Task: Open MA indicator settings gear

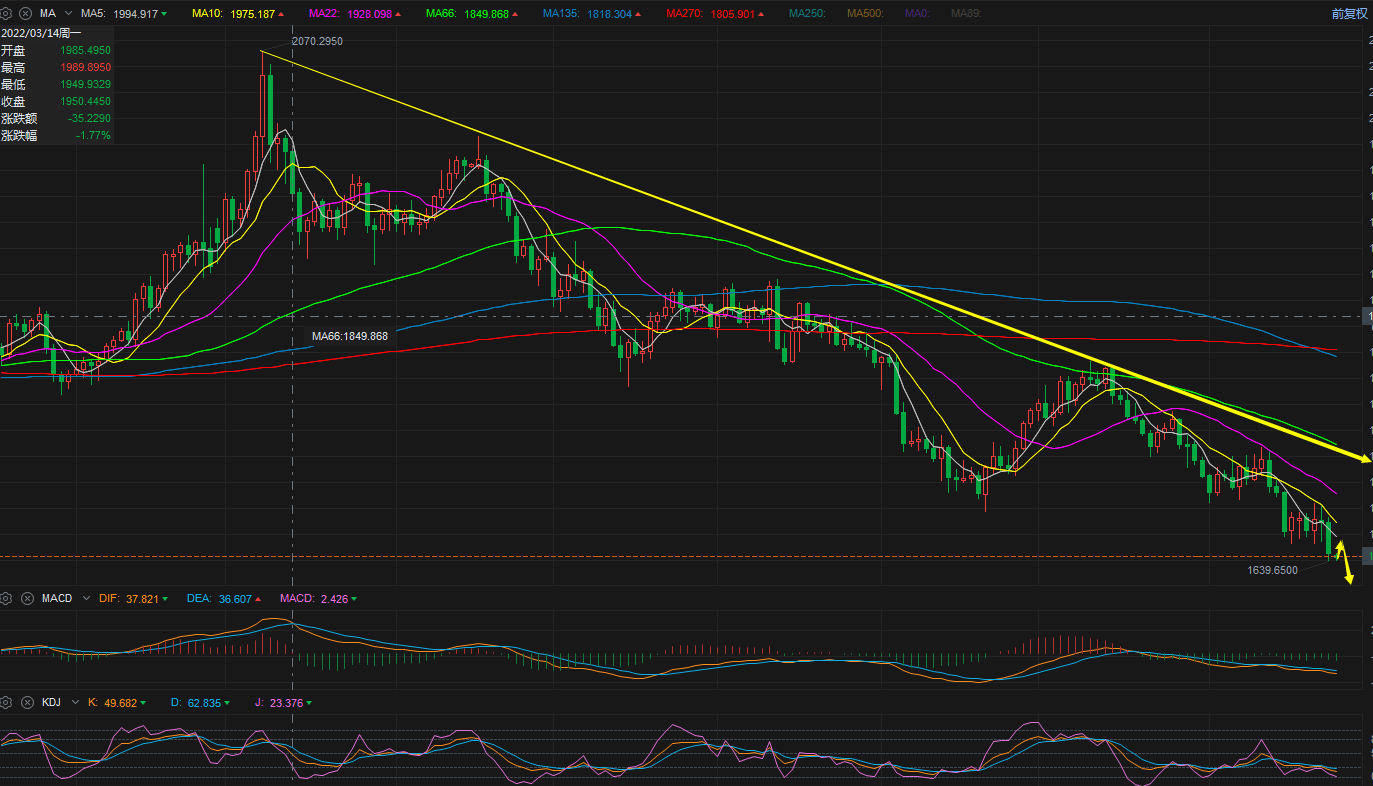Action: point(7,14)
